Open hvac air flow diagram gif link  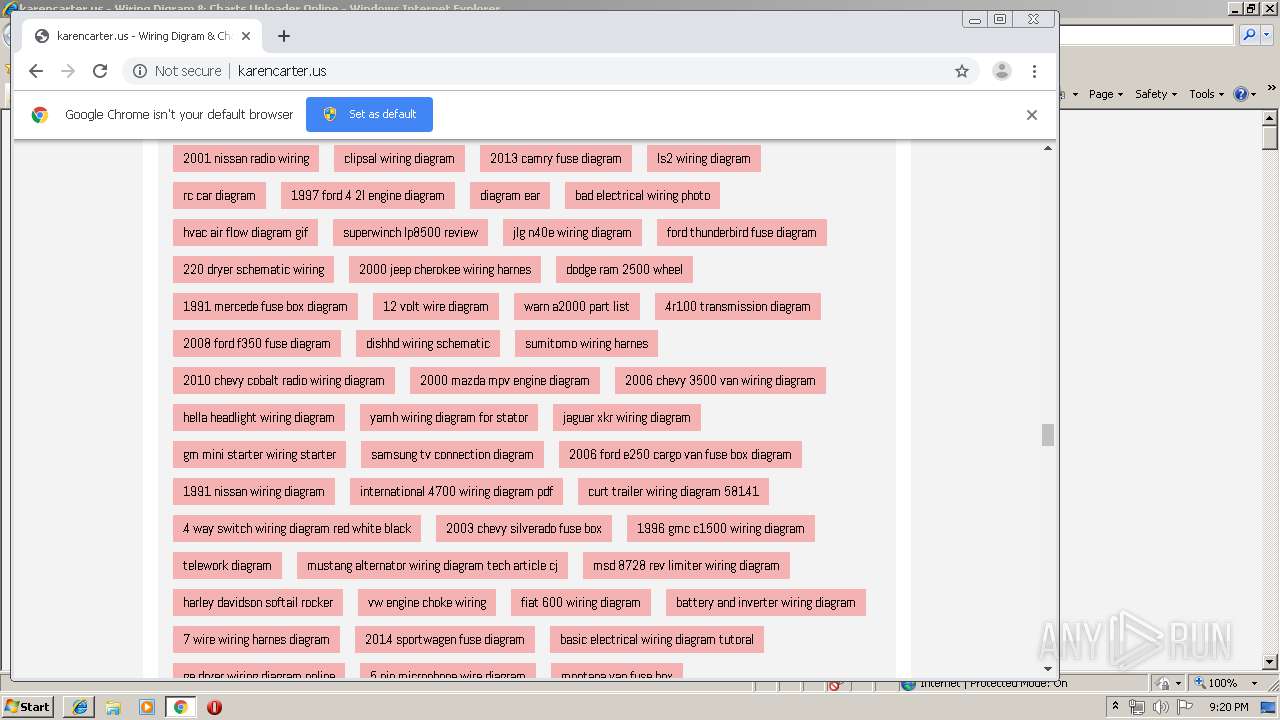(x=246, y=232)
